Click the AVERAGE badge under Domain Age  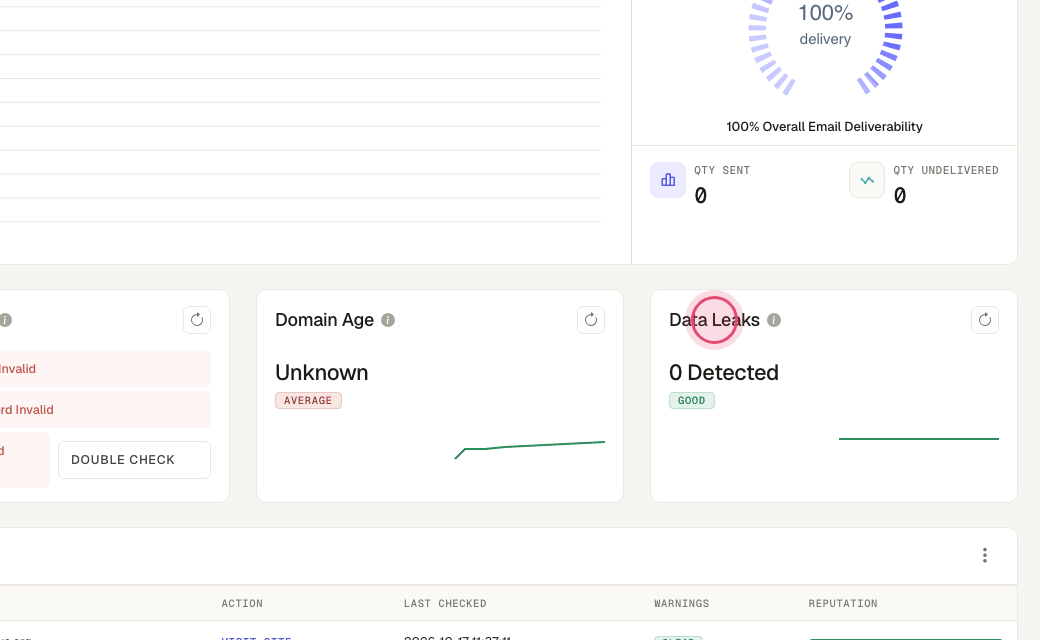308,401
